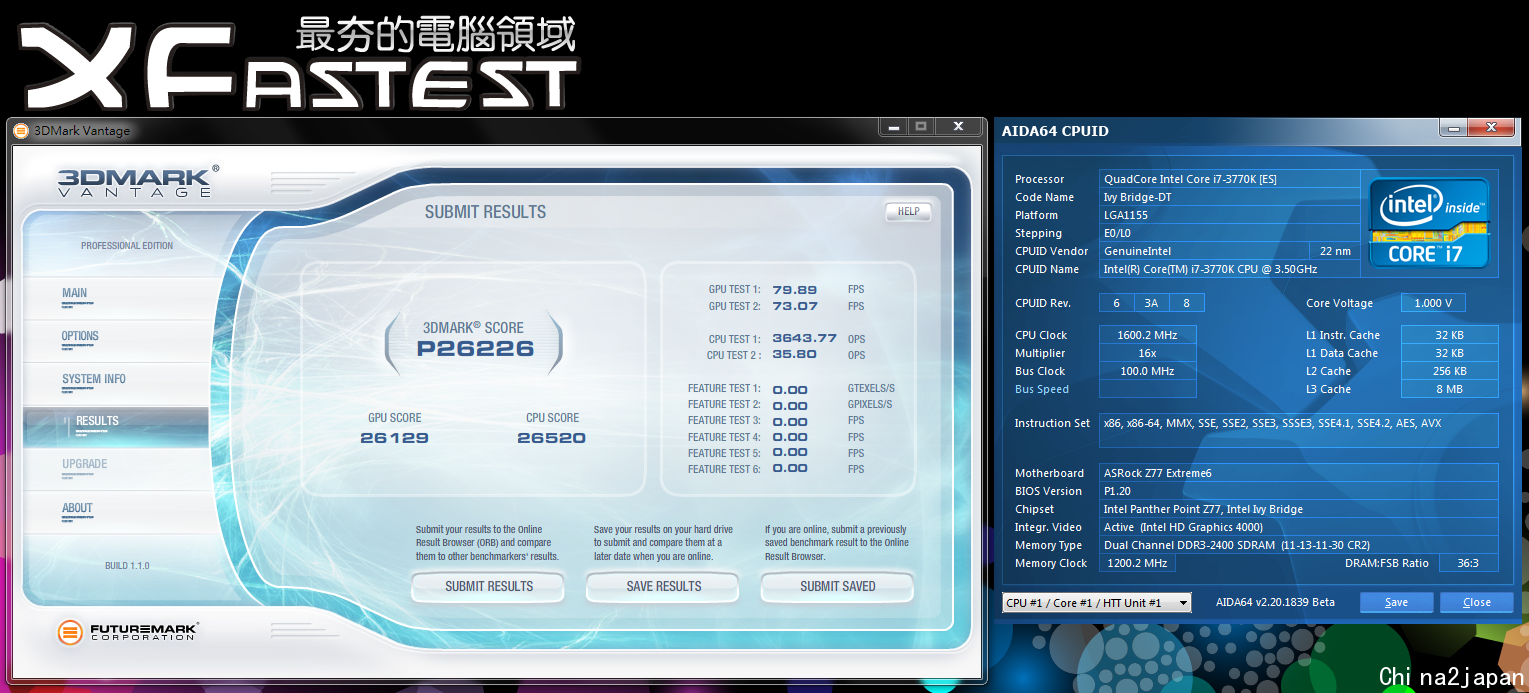Maximize the 3DMark Vantage window
The image size is (1529, 693).
[922, 127]
